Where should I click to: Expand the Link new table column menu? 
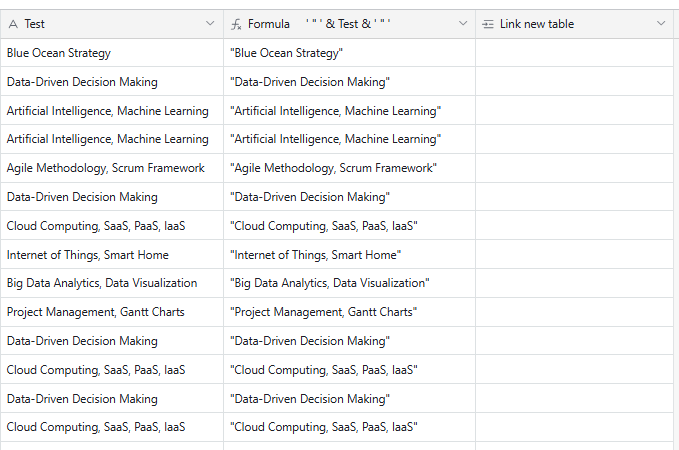(661, 23)
